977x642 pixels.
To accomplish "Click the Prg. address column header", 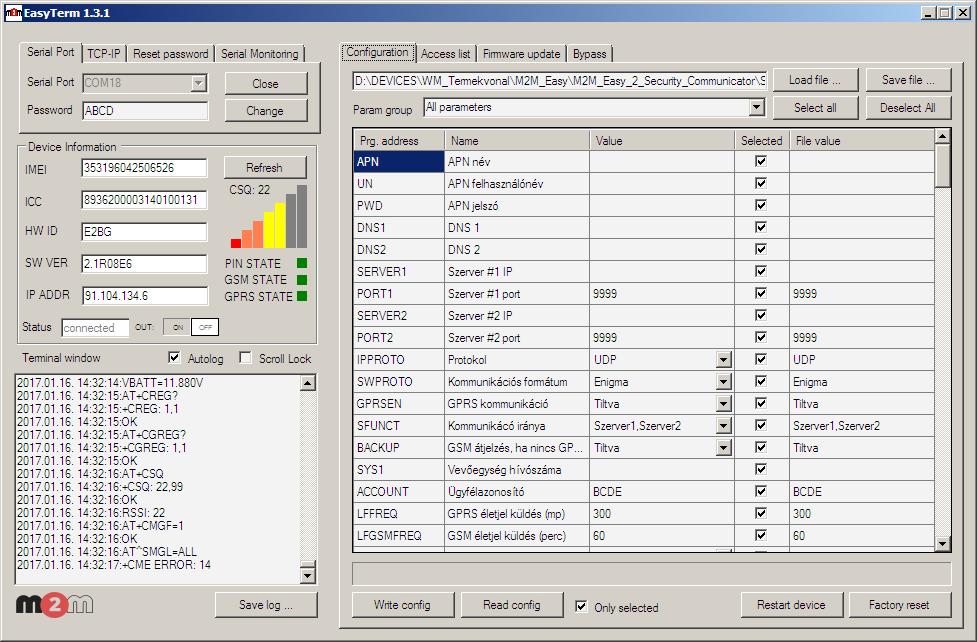I will click(399, 141).
